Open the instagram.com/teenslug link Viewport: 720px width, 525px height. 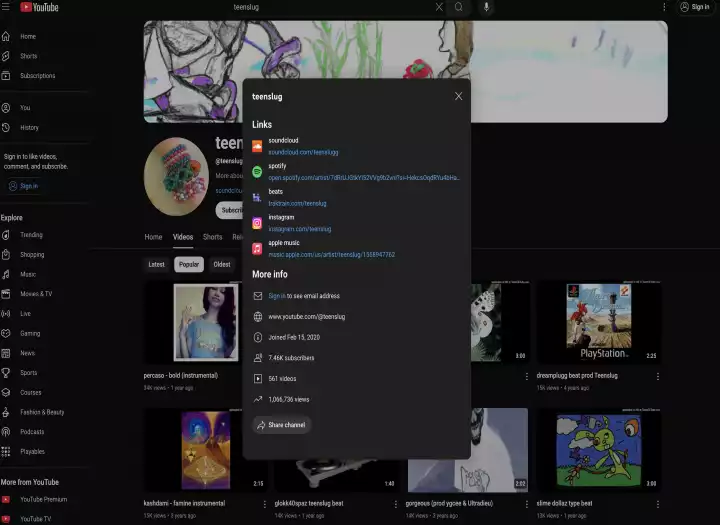coord(299,229)
